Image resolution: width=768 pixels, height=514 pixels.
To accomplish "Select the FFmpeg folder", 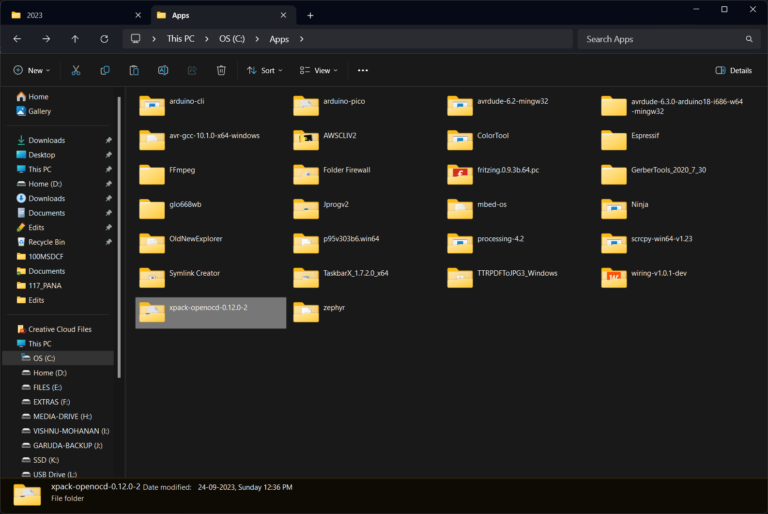I will pos(182,170).
